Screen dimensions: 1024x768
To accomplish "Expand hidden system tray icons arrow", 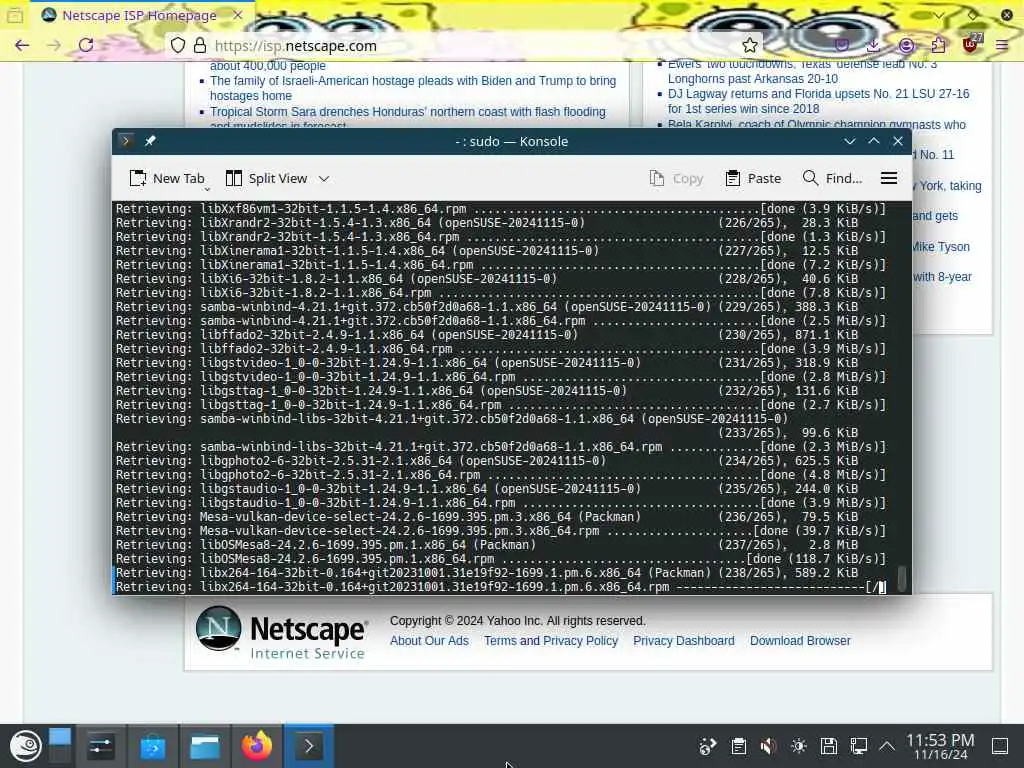I will [x=887, y=746].
